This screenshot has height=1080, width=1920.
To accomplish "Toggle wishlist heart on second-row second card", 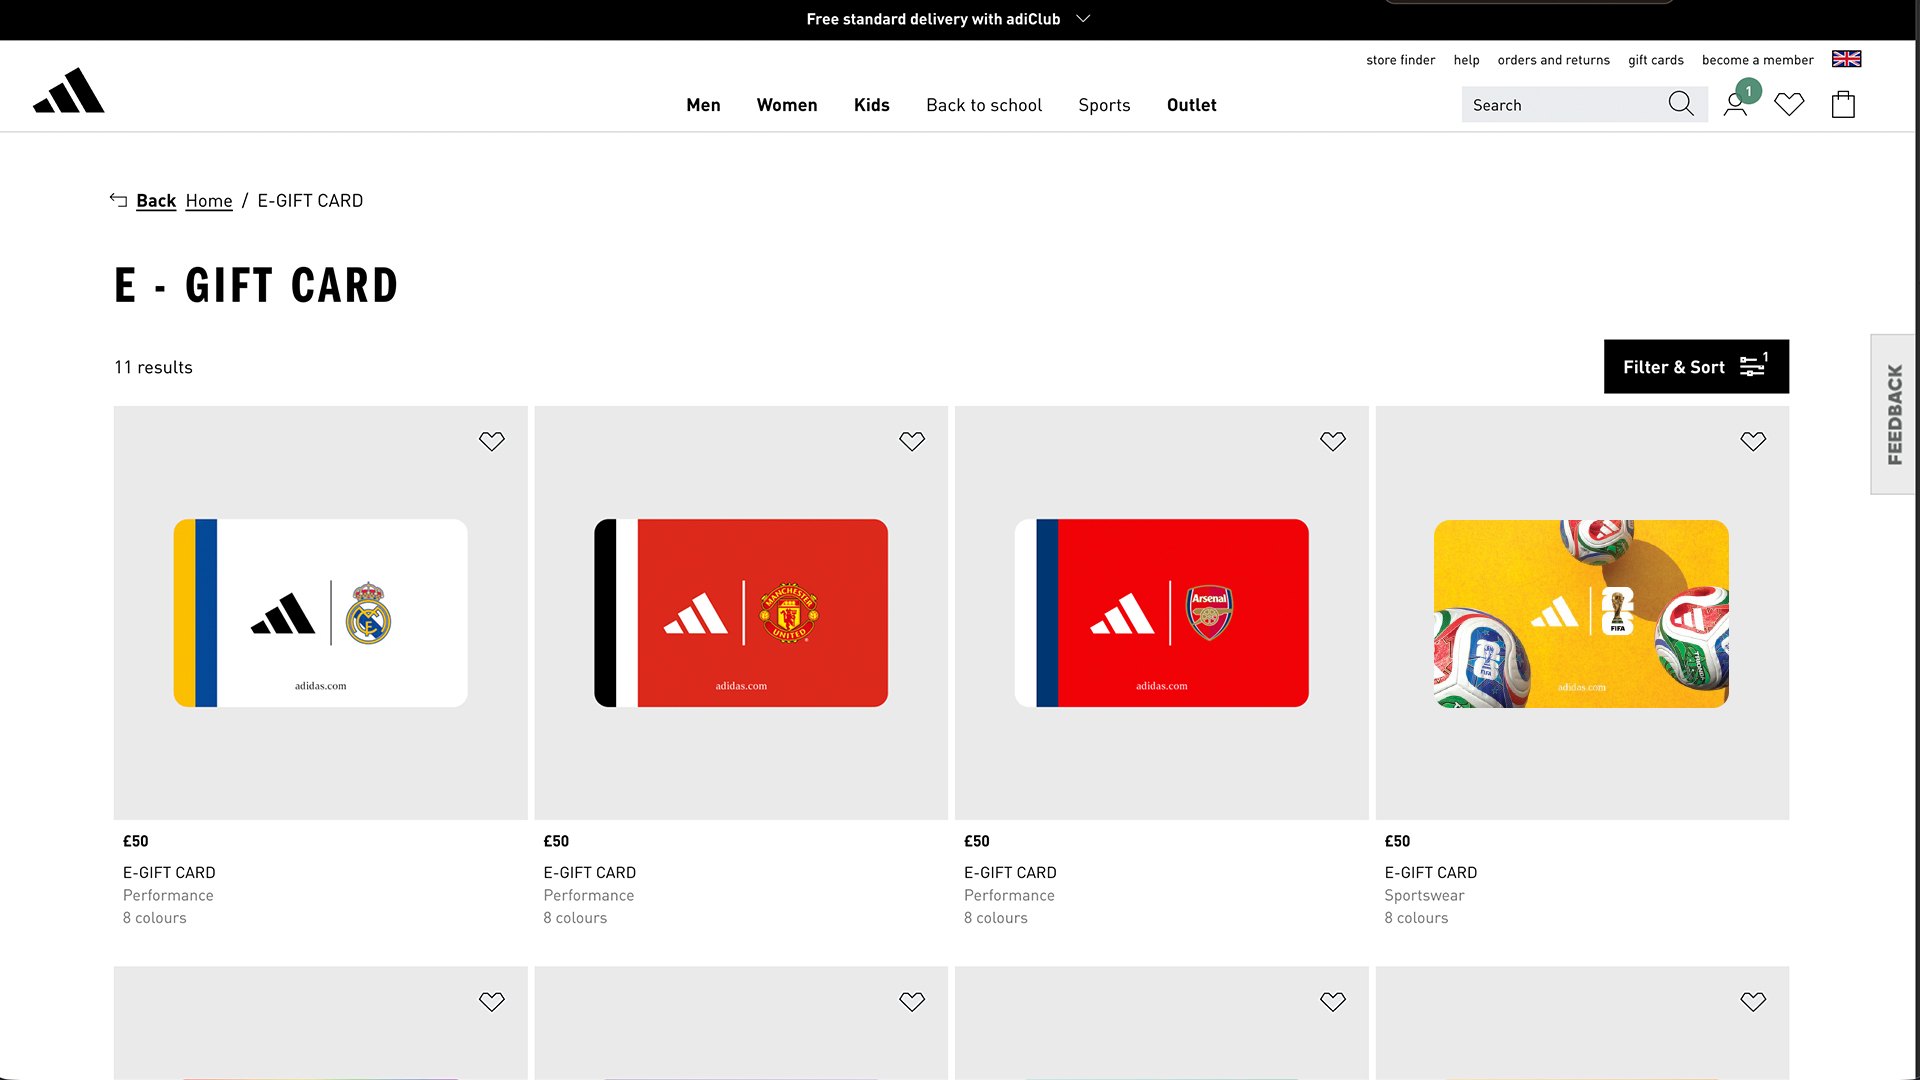I will [912, 1001].
